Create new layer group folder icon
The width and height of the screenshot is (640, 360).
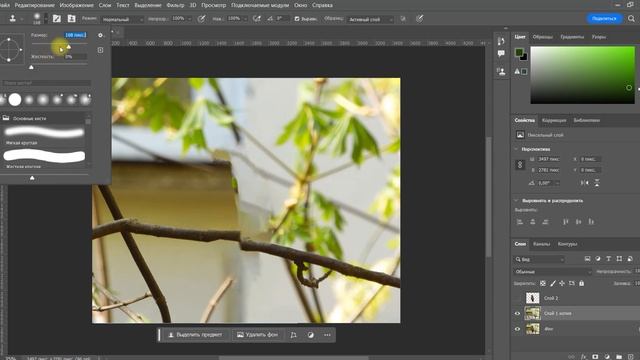619,357
